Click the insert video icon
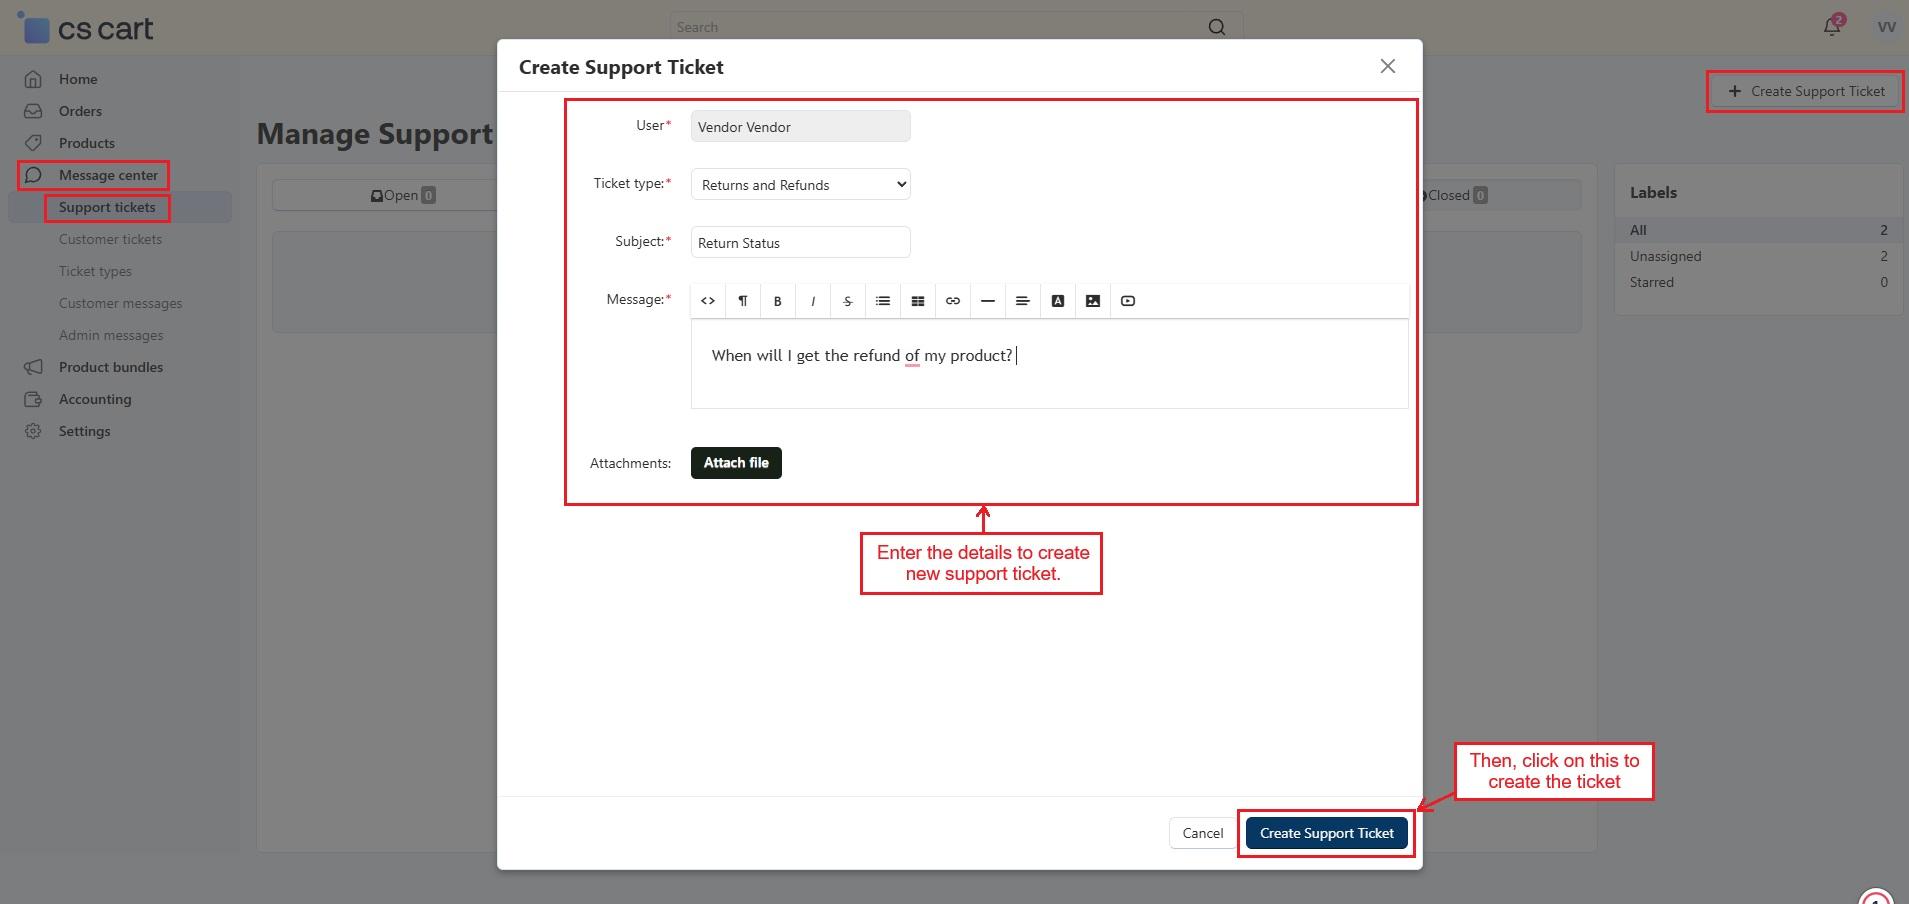The image size is (1909, 904). [x=1127, y=301]
